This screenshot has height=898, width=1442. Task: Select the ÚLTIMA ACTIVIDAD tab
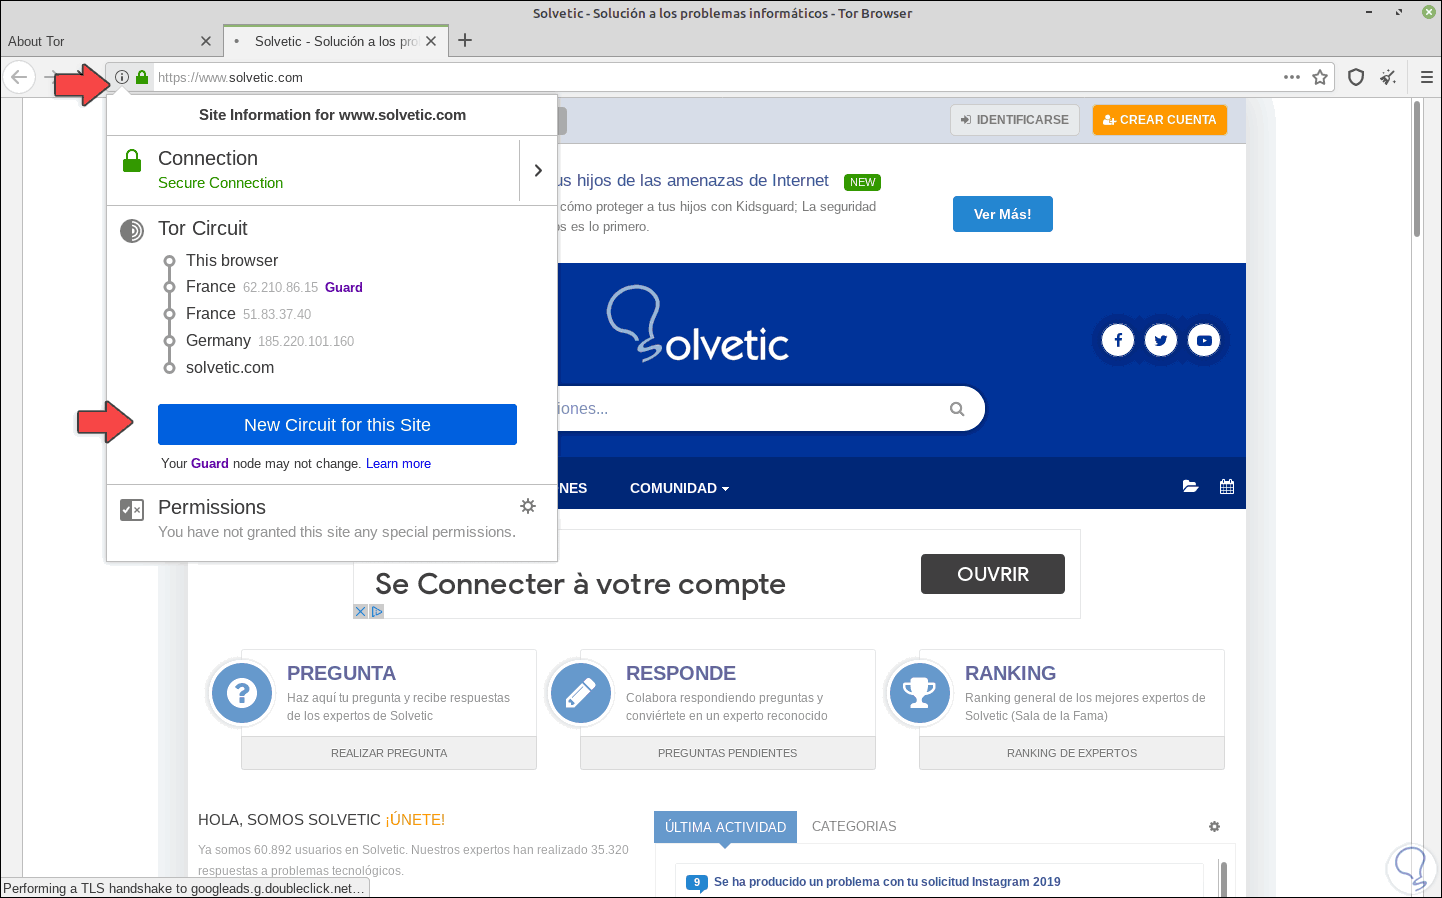tap(725, 827)
